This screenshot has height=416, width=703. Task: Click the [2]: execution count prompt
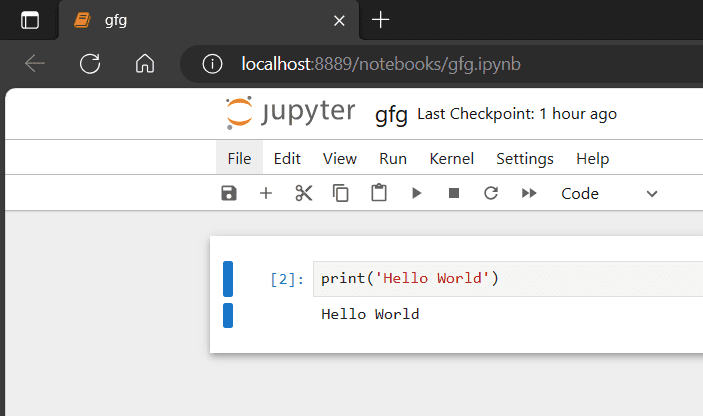point(287,279)
